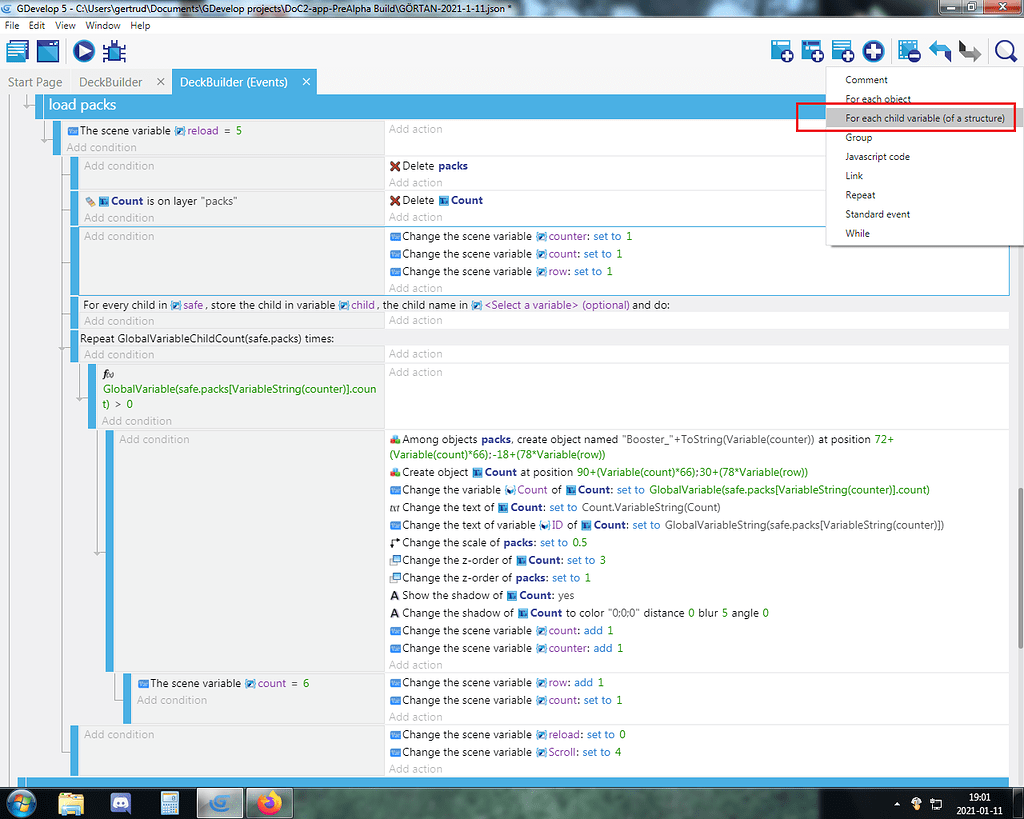Viewport: 1024px width, 819px height.
Task: Add a sub-event using the toolbar icon
Action: [811, 50]
